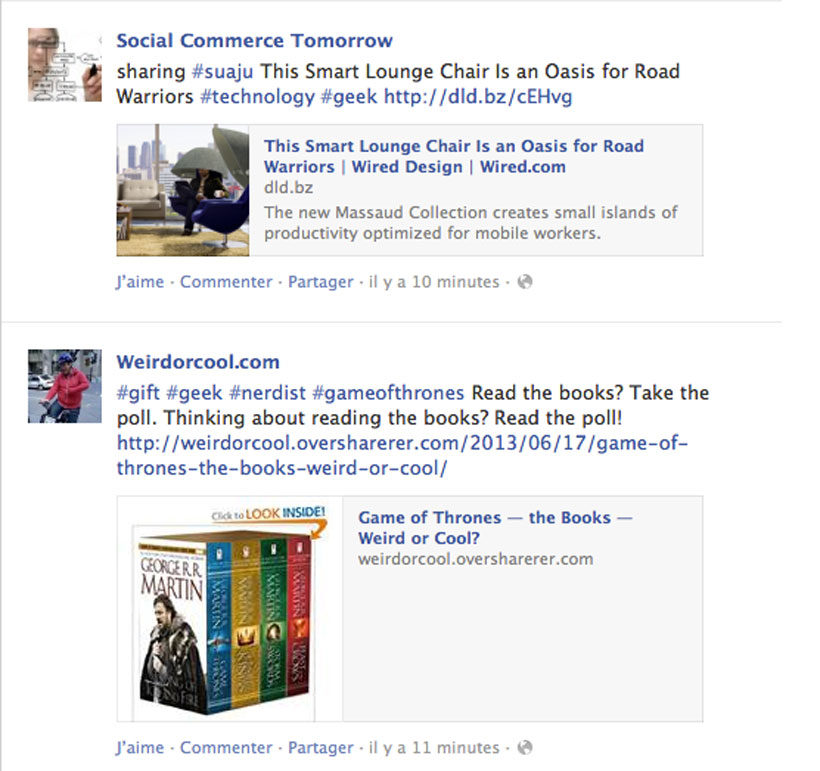
Task: Visit the Social Commerce Tomorrow page name
Action: click(x=255, y=41)
